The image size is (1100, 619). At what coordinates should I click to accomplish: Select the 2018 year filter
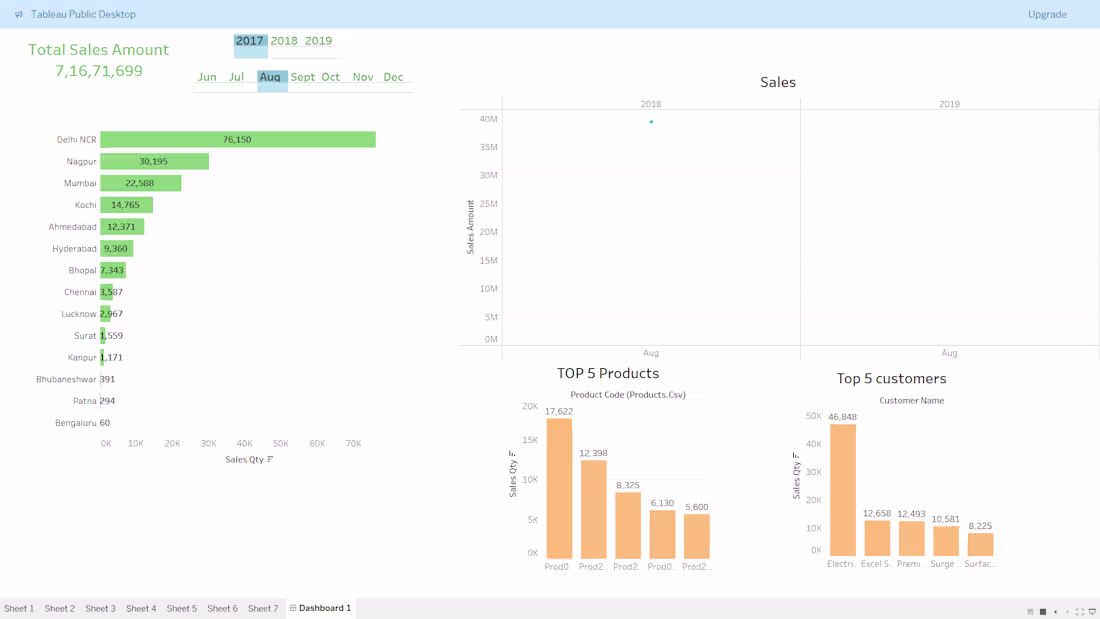tap(284, 41)
